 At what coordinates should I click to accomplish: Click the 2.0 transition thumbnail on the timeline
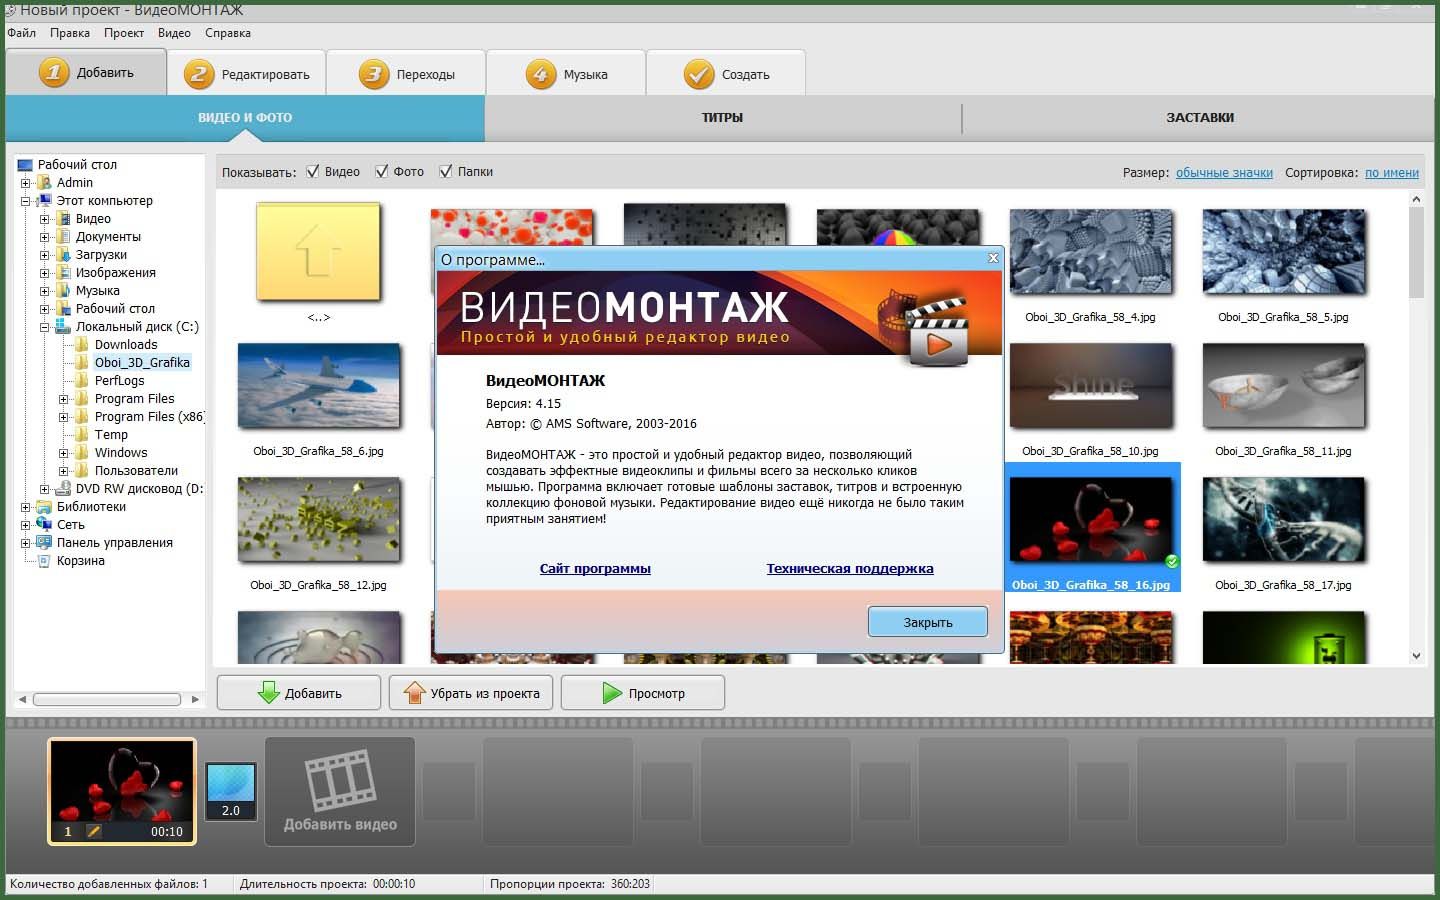pos(231,791)
